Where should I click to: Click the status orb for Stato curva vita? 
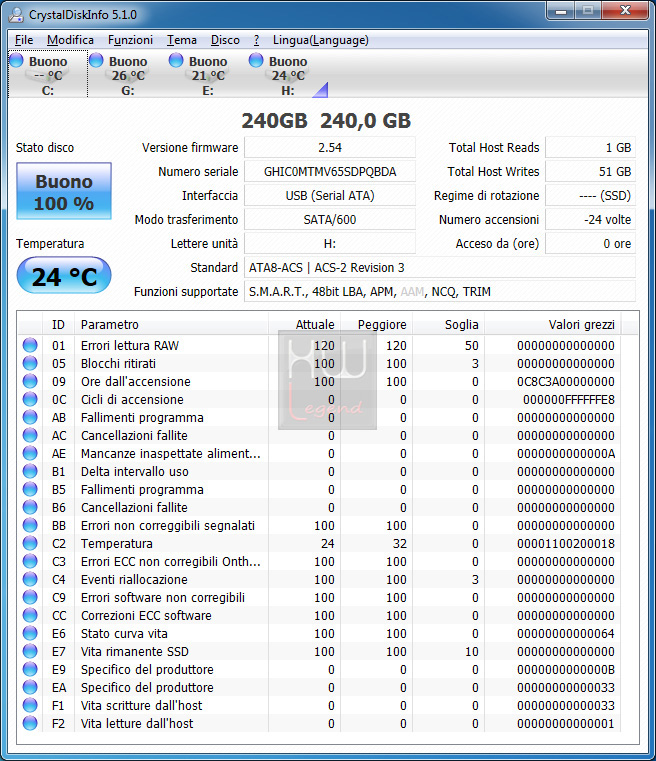pos(30,633)
